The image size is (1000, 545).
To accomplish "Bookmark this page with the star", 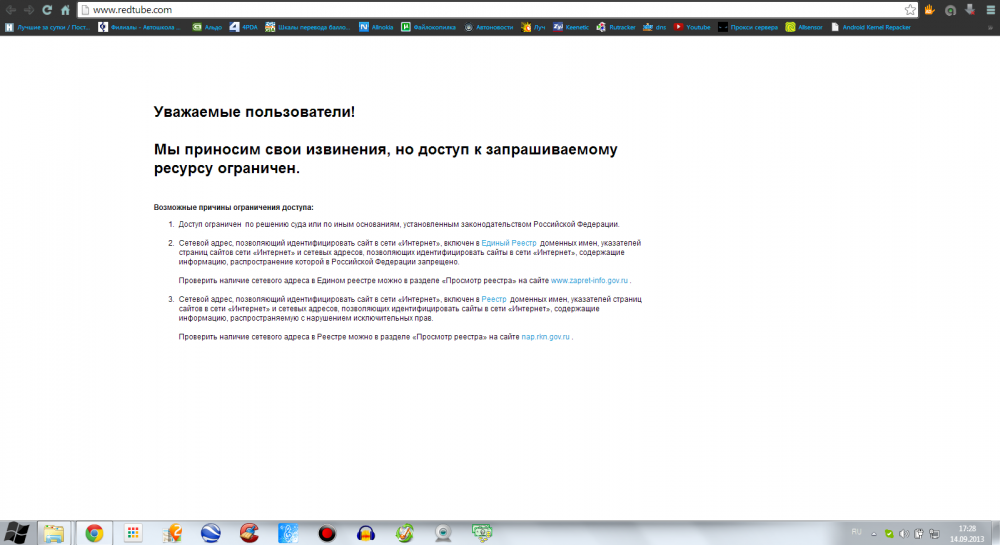I will pos(910,9).
